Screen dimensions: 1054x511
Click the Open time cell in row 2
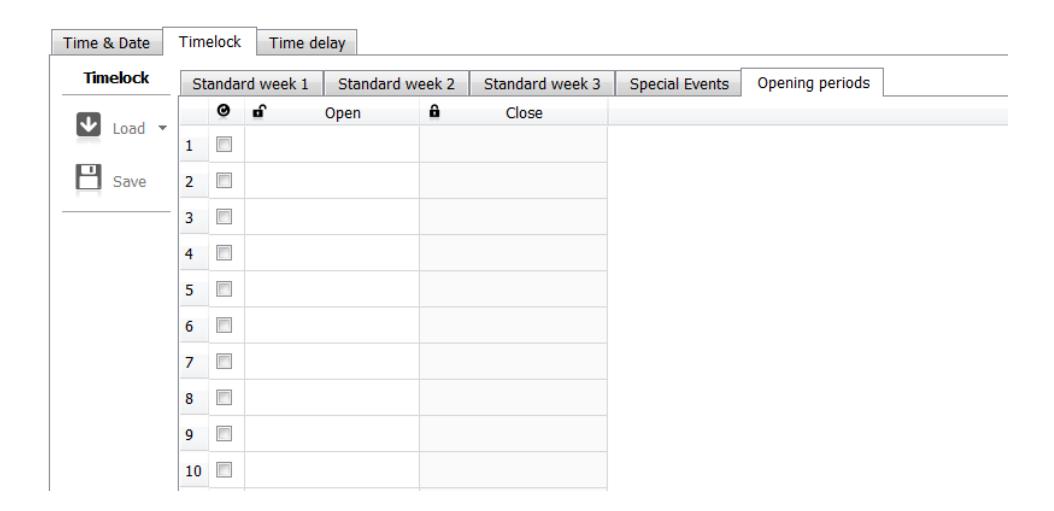[x=332, y=181]
